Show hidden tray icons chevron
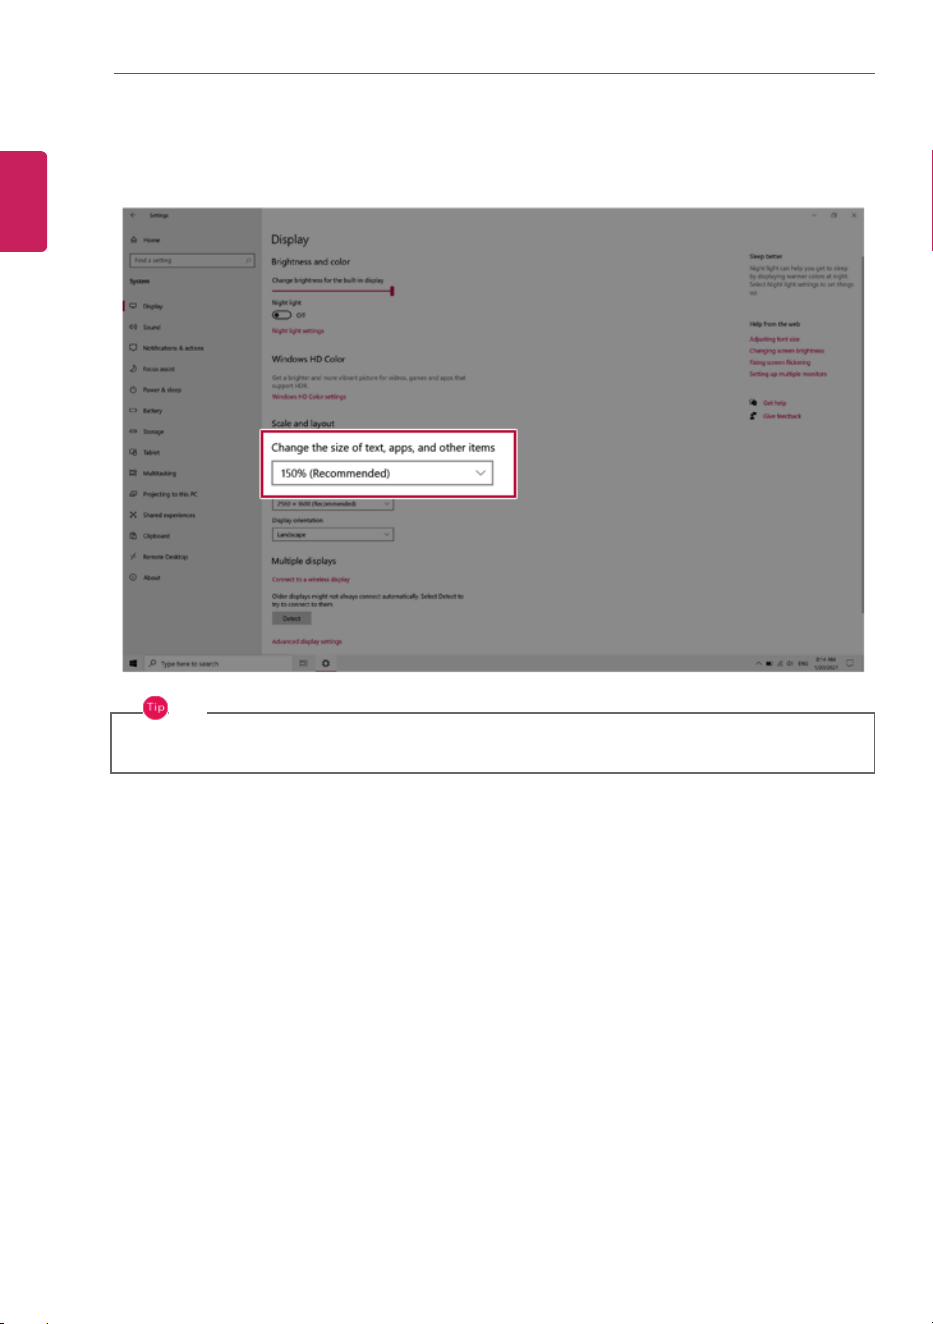 (x=758, y=663)
